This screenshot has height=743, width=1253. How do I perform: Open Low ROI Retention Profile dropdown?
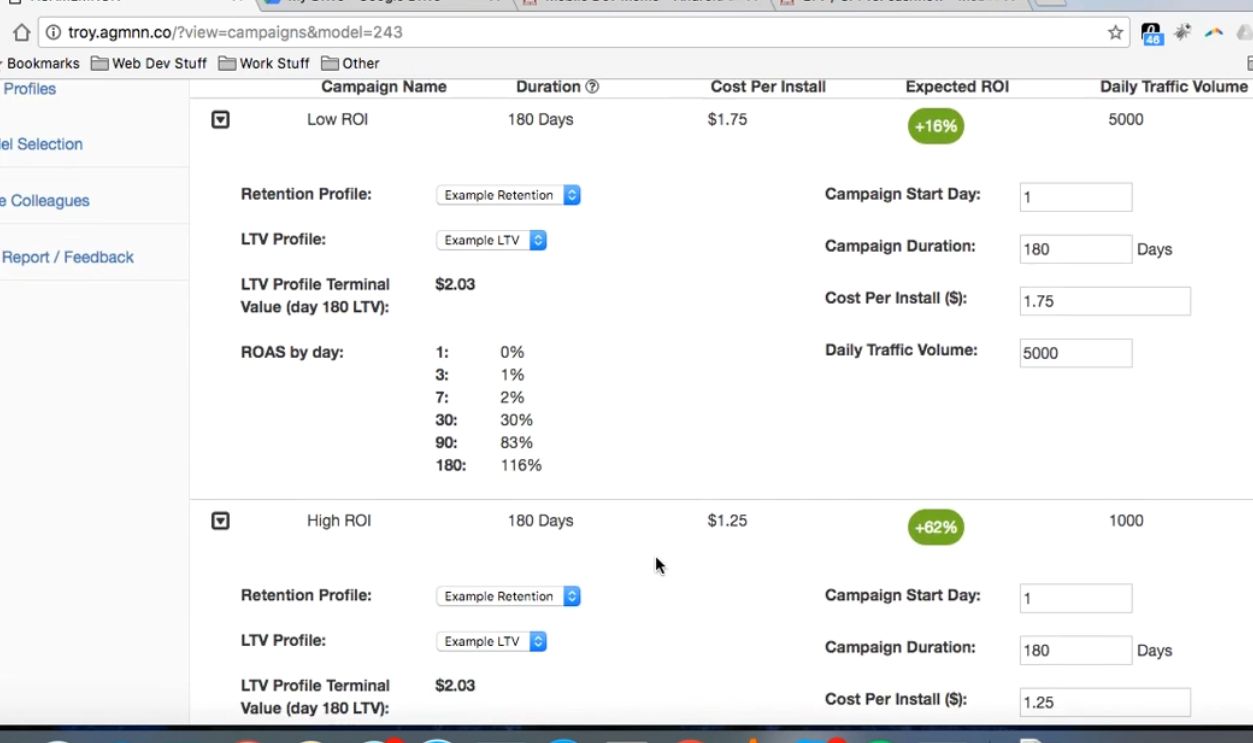click(x=508, y=195)
